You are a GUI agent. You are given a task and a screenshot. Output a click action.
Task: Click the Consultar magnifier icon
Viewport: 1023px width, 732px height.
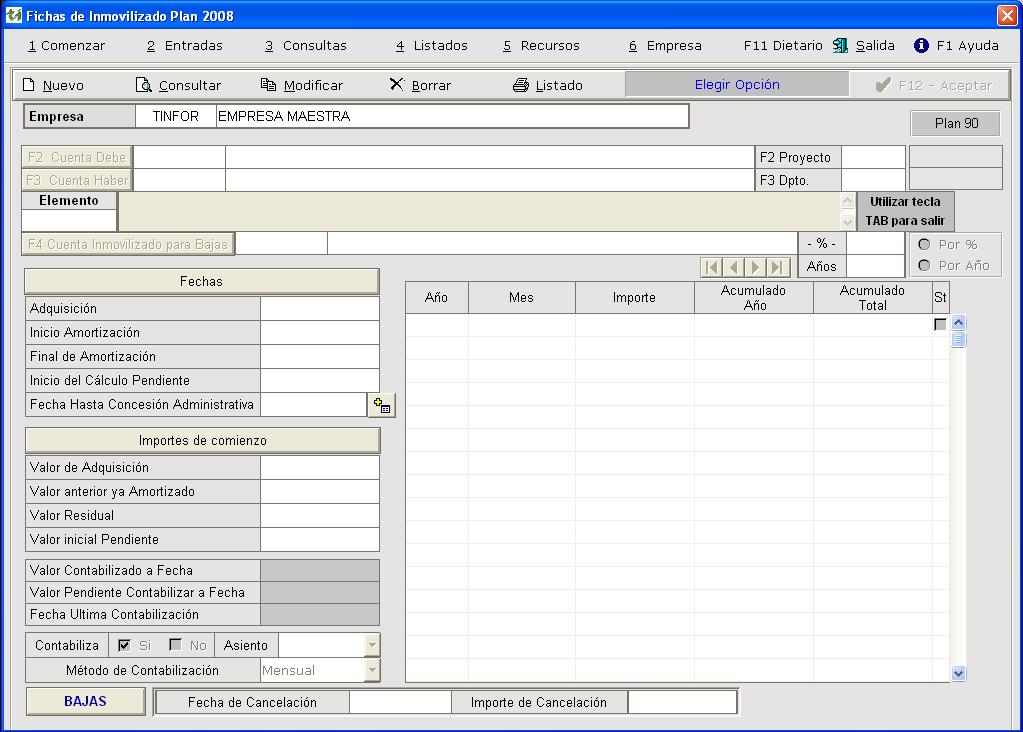(143, 85)
